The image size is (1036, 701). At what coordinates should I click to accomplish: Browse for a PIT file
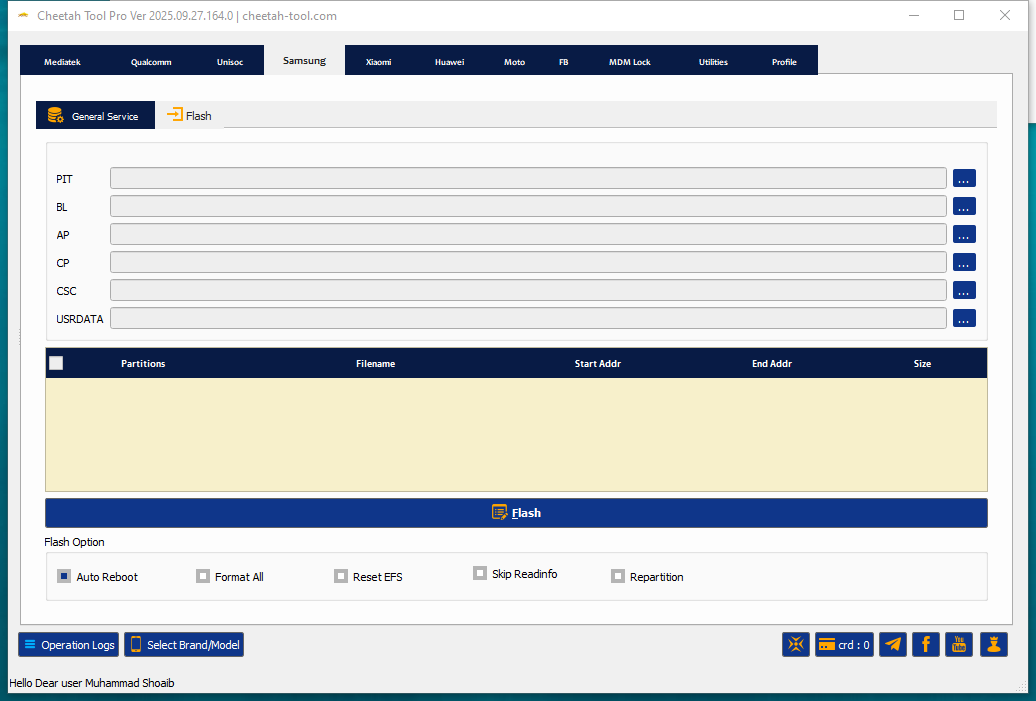[963, 178]
